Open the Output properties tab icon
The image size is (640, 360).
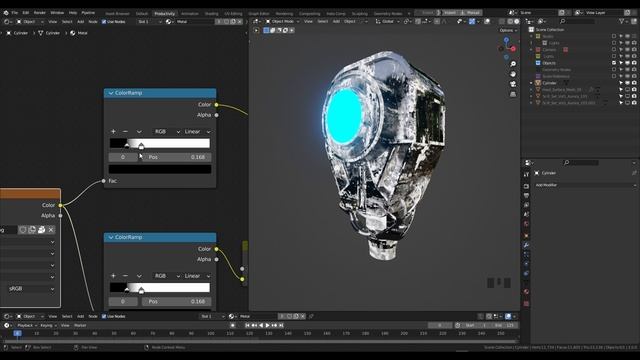[x=526, y=196]
